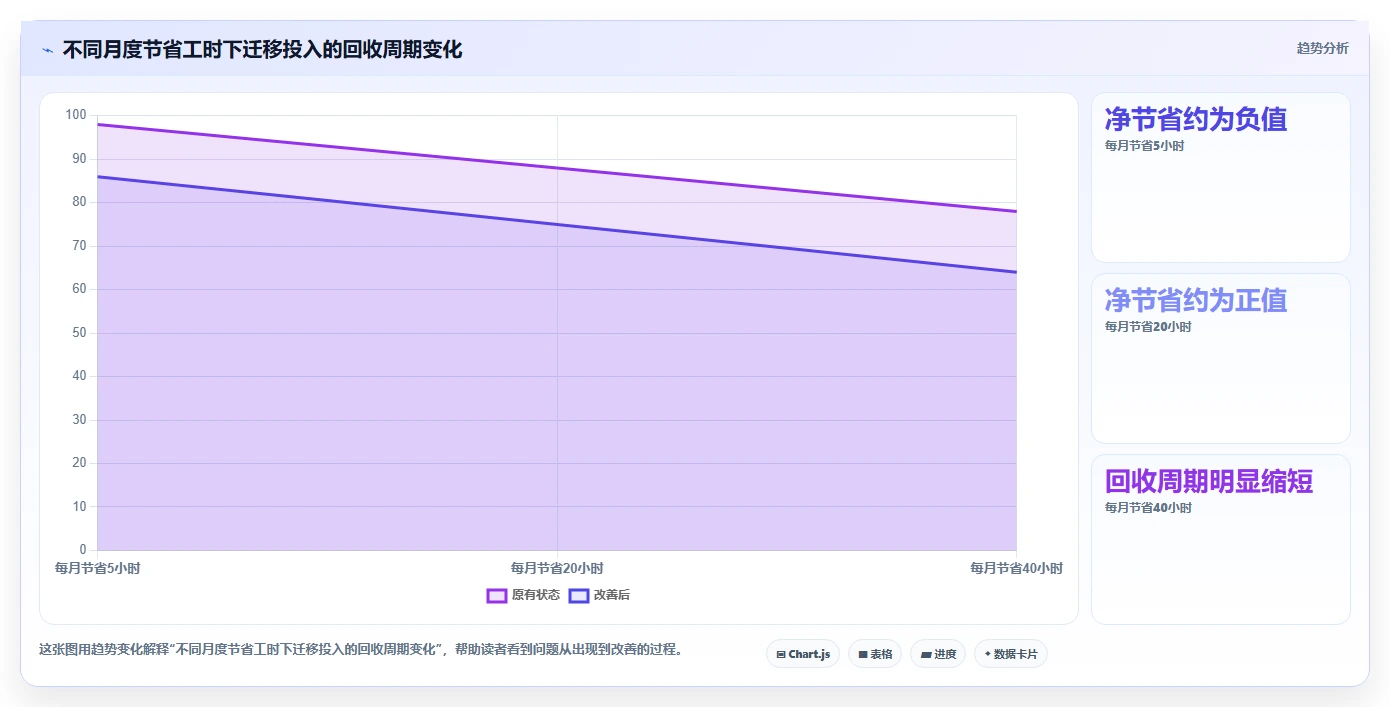Click the 每月节省20小时 card subtitle
This screenshot has height=707, width=1390.
[1148, 327]
